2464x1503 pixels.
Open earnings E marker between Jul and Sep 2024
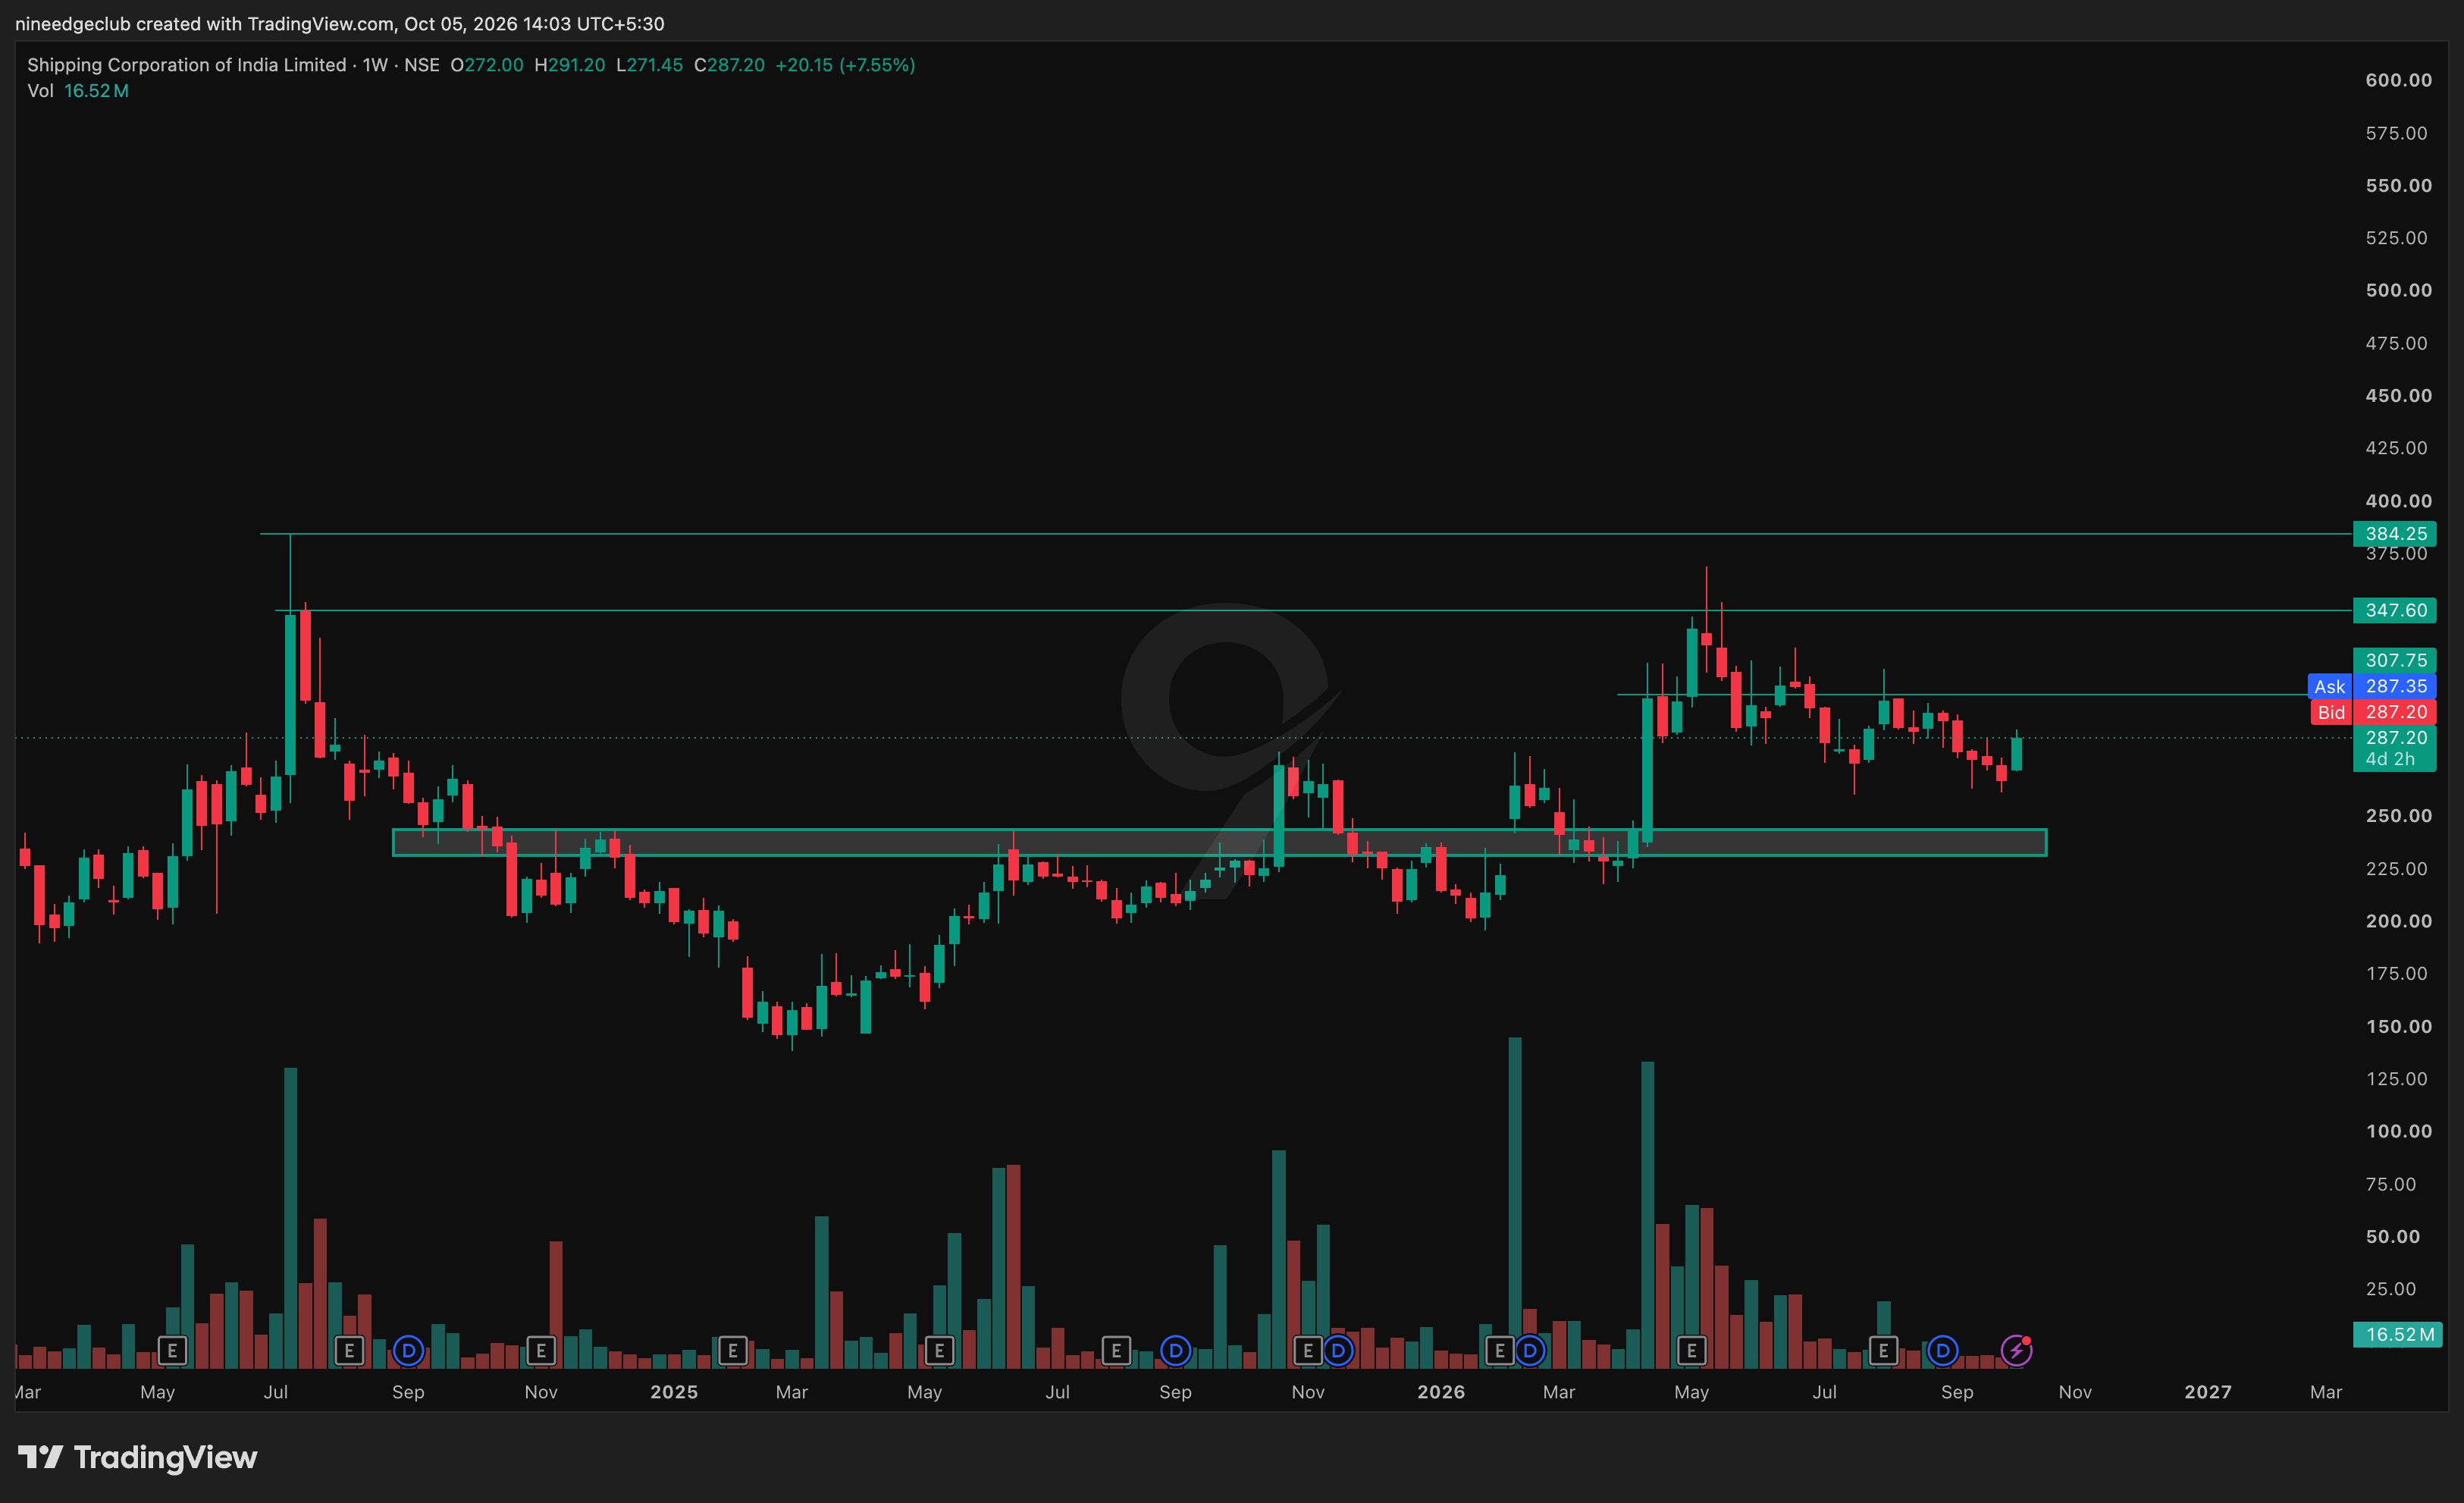point(349,1351)
